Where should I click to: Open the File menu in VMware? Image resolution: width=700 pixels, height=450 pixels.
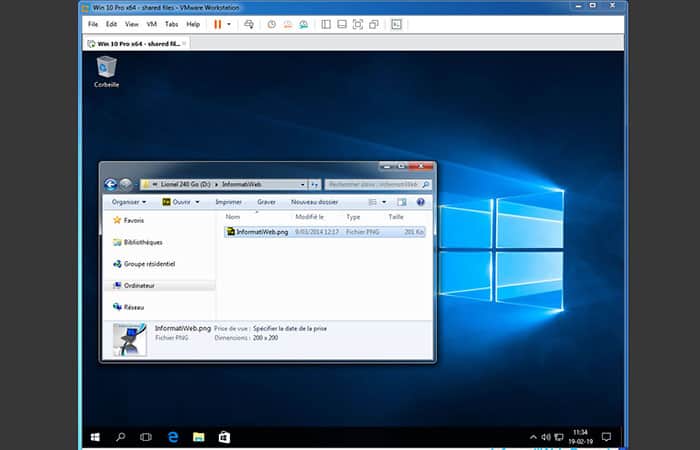tap(93, 25)
